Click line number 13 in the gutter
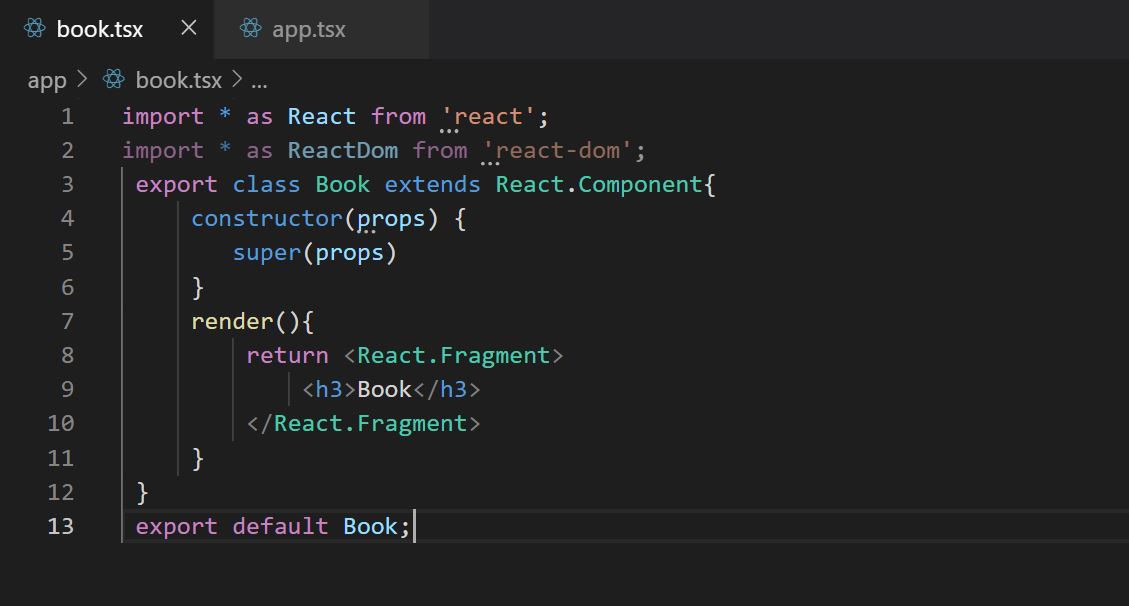The image size is (1129, 606). [61, 525]
